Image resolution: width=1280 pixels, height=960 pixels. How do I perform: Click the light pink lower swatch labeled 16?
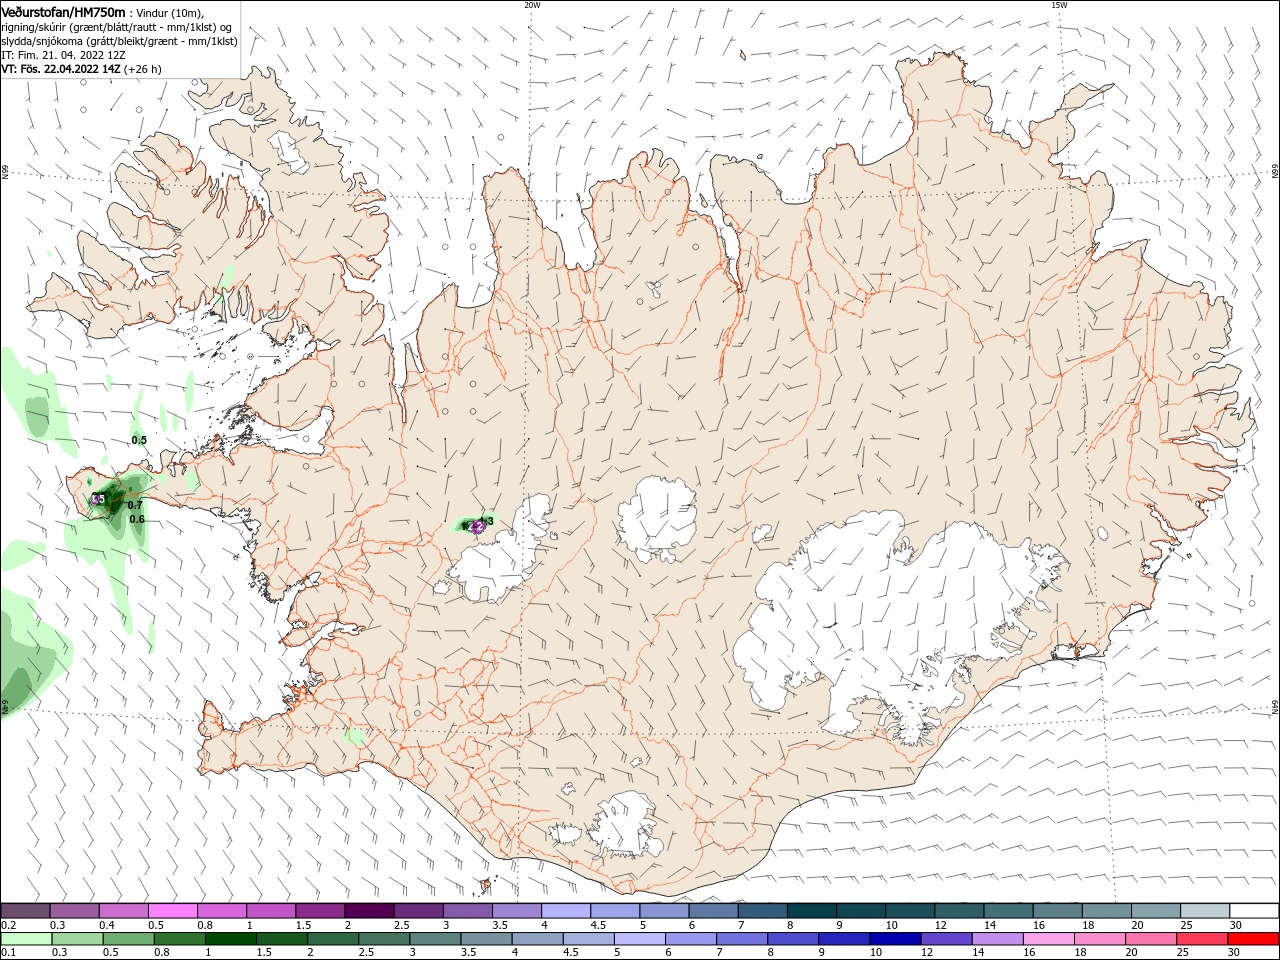click(x=1049, y=939)
